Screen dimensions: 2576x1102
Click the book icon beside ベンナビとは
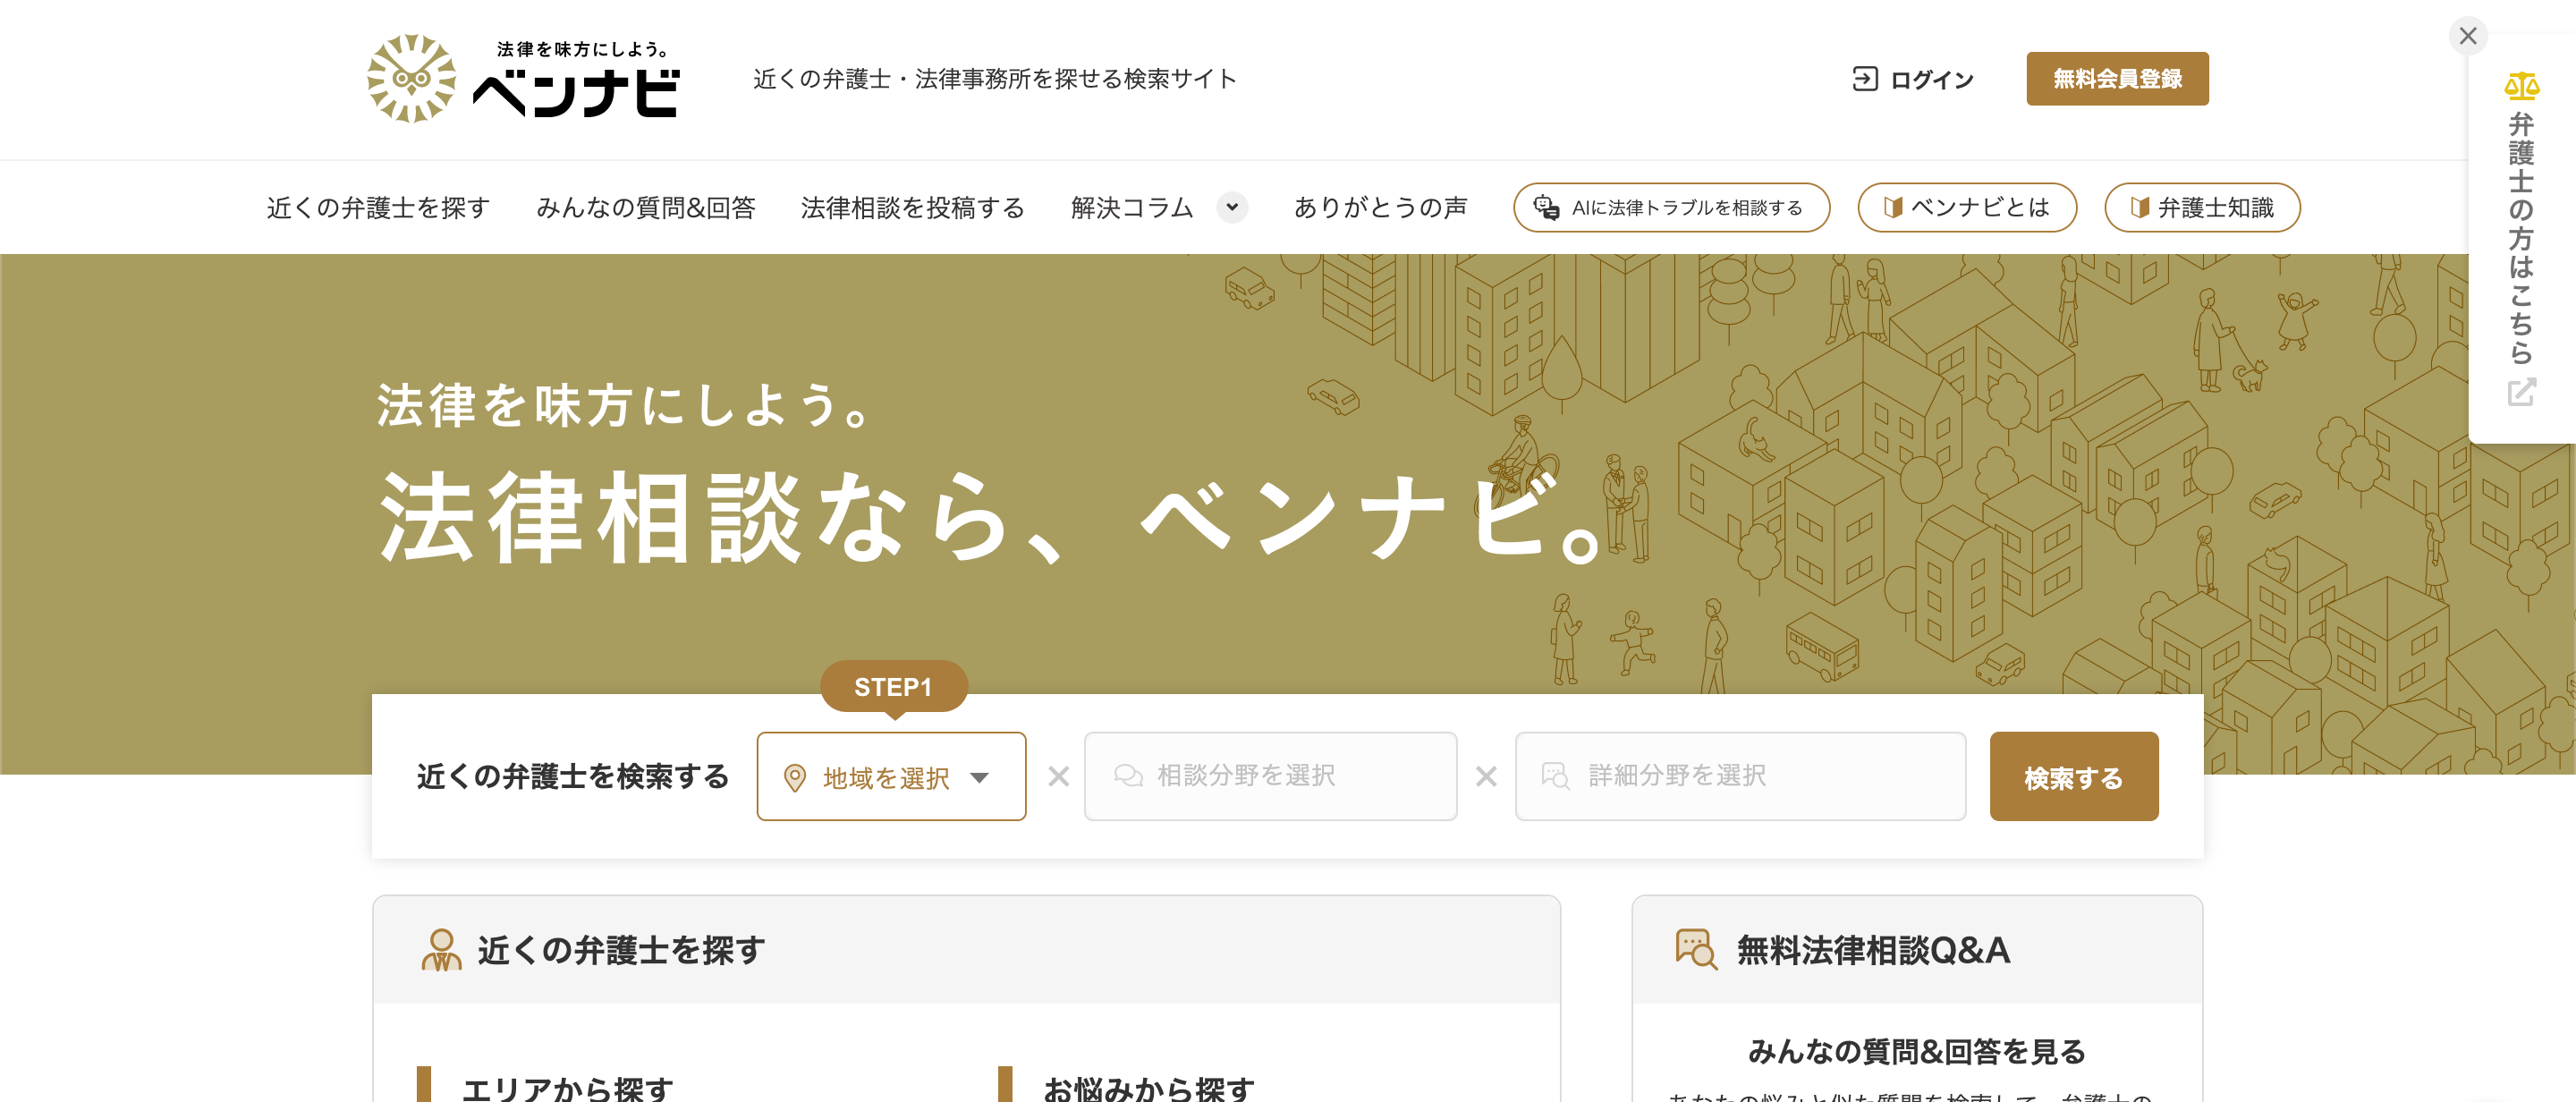[x=1892, y=207]
